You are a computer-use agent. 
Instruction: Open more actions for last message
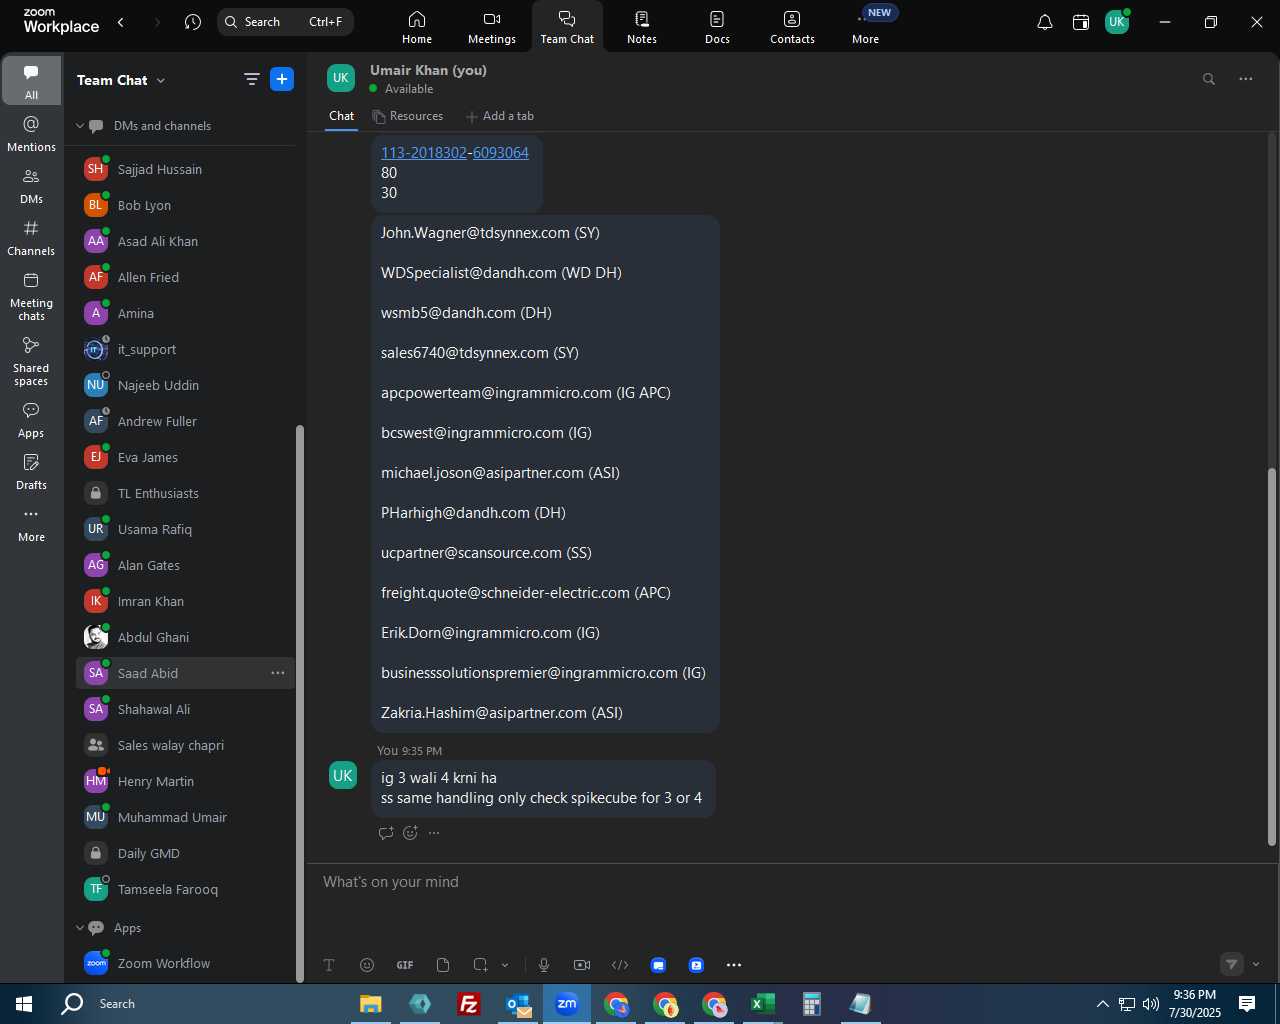(x=434, y=833)
